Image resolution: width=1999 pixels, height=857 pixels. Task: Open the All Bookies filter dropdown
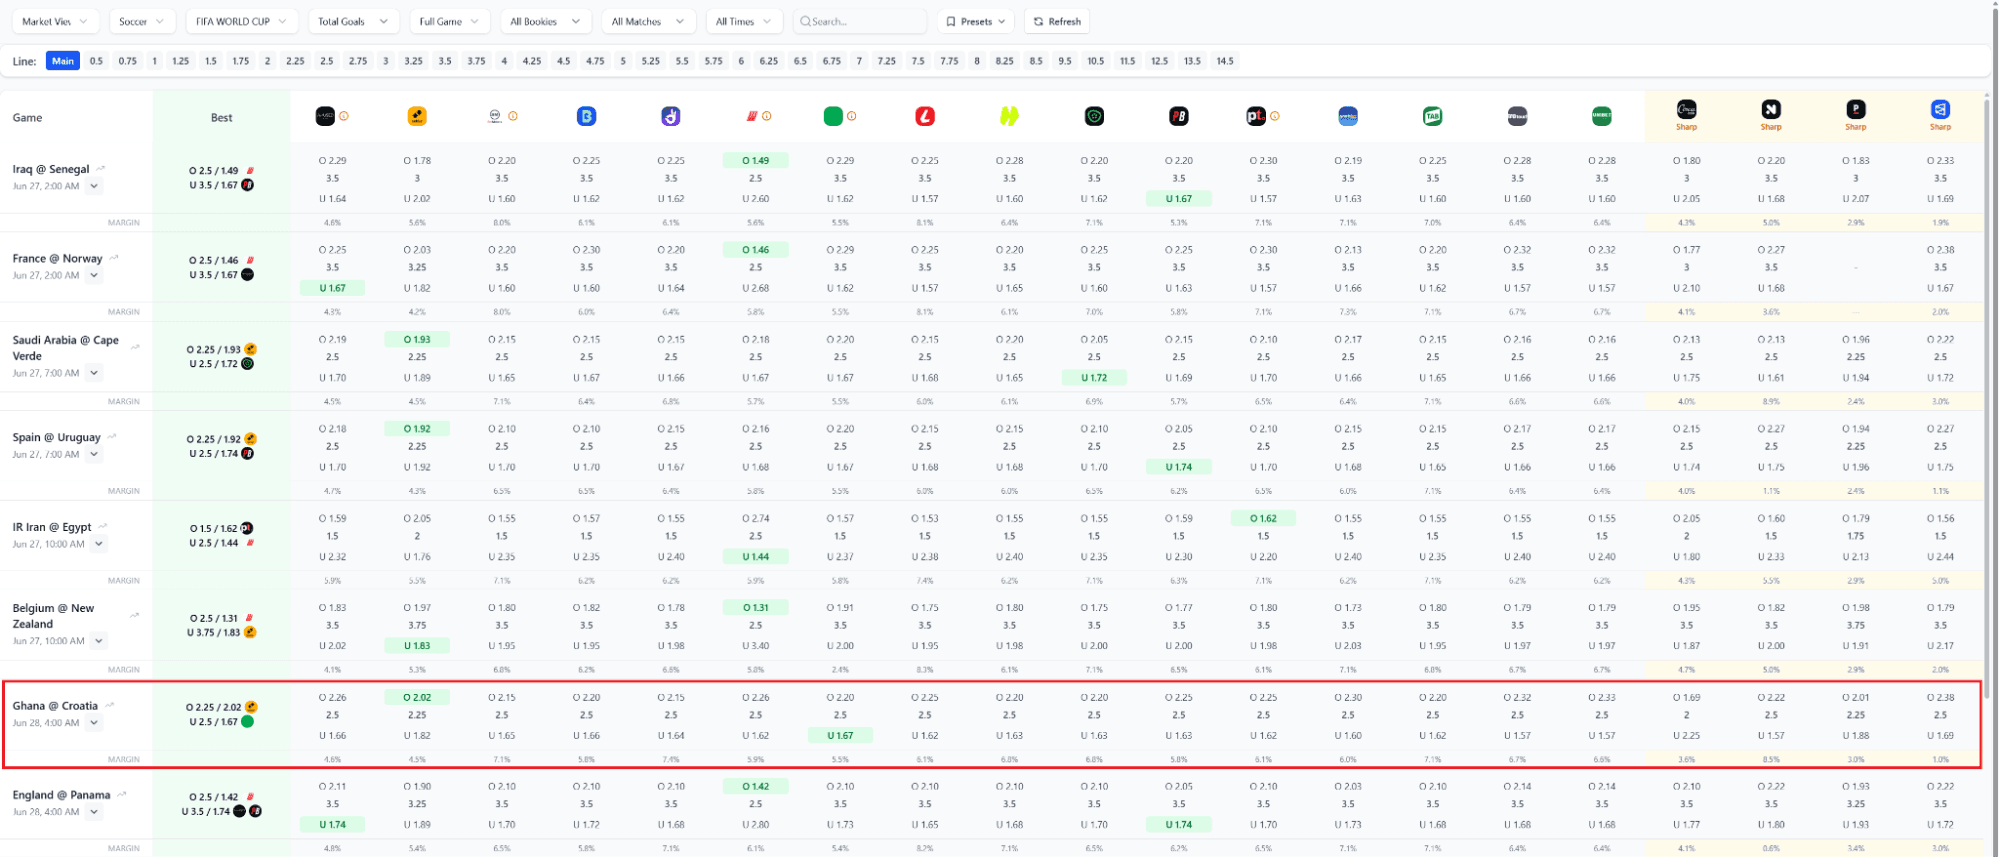(x=545, y=21)
